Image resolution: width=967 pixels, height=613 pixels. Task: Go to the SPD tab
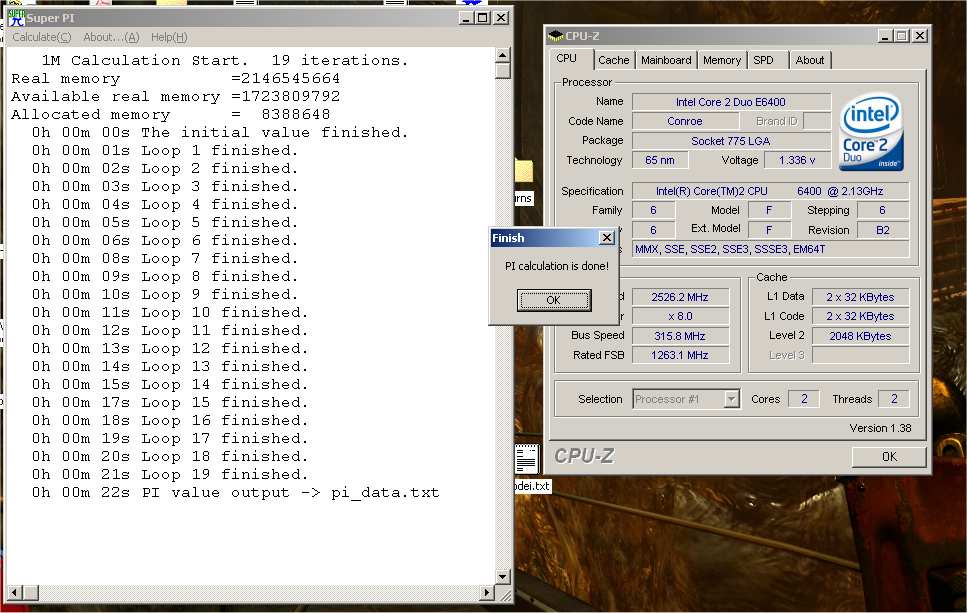coord(764,60)
